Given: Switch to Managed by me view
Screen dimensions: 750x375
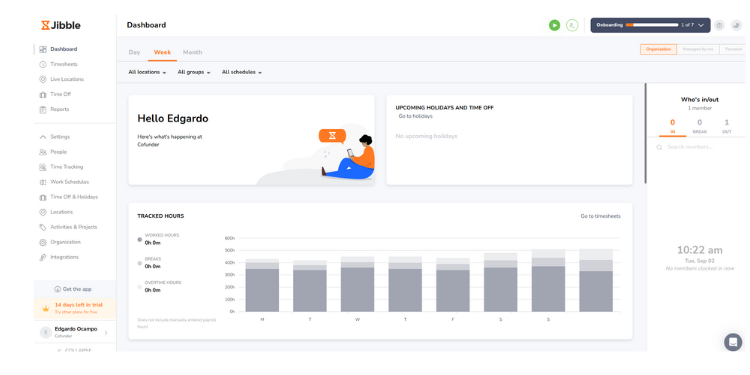Looking at the screenshot, I should pos(698,49).
